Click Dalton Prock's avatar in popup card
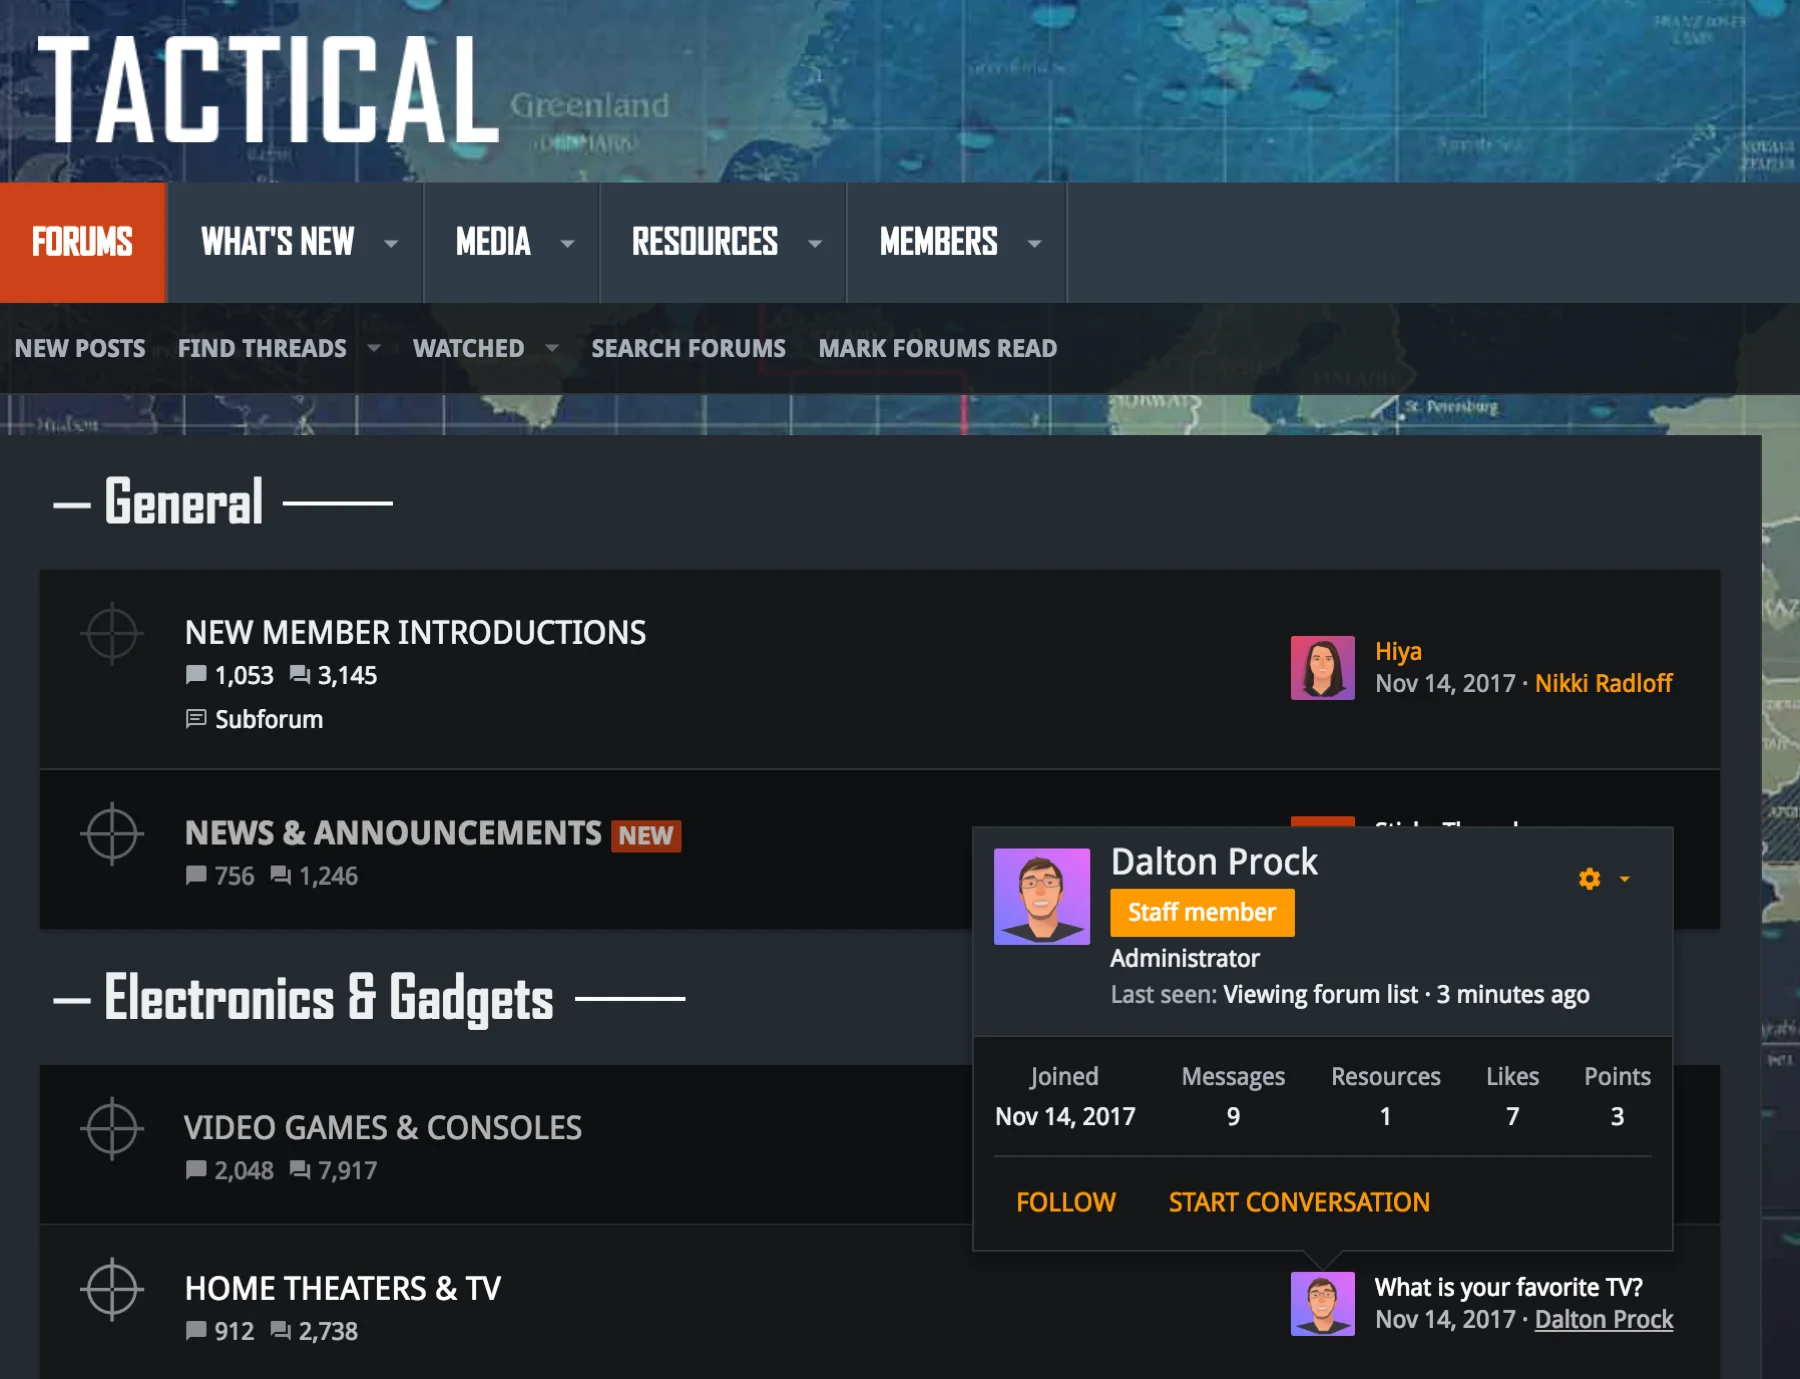1800x1379 pixels. point(1041,896)
